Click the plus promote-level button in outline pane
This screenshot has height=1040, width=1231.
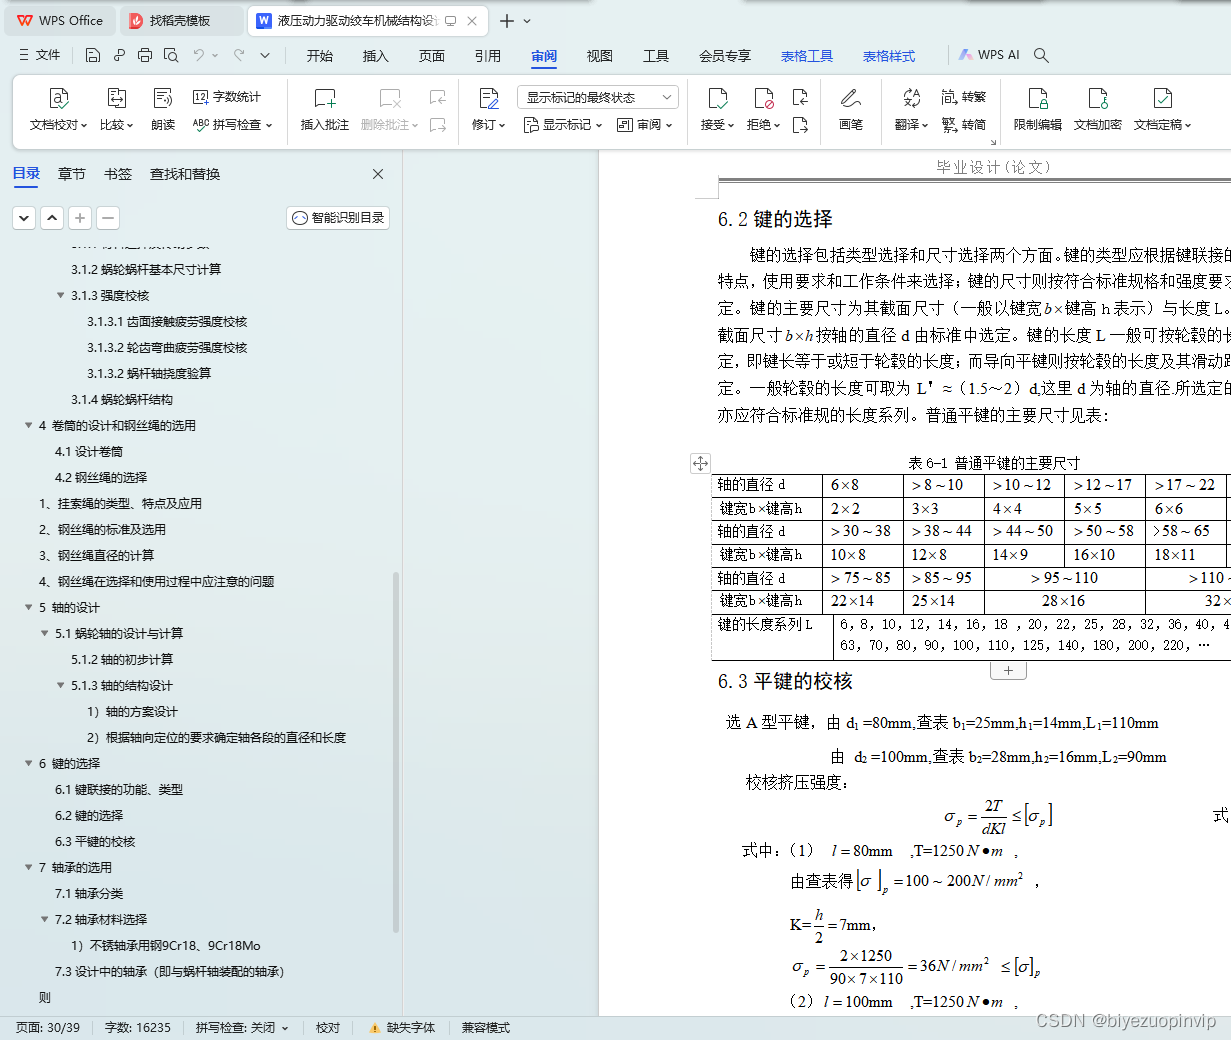[80, 217]
